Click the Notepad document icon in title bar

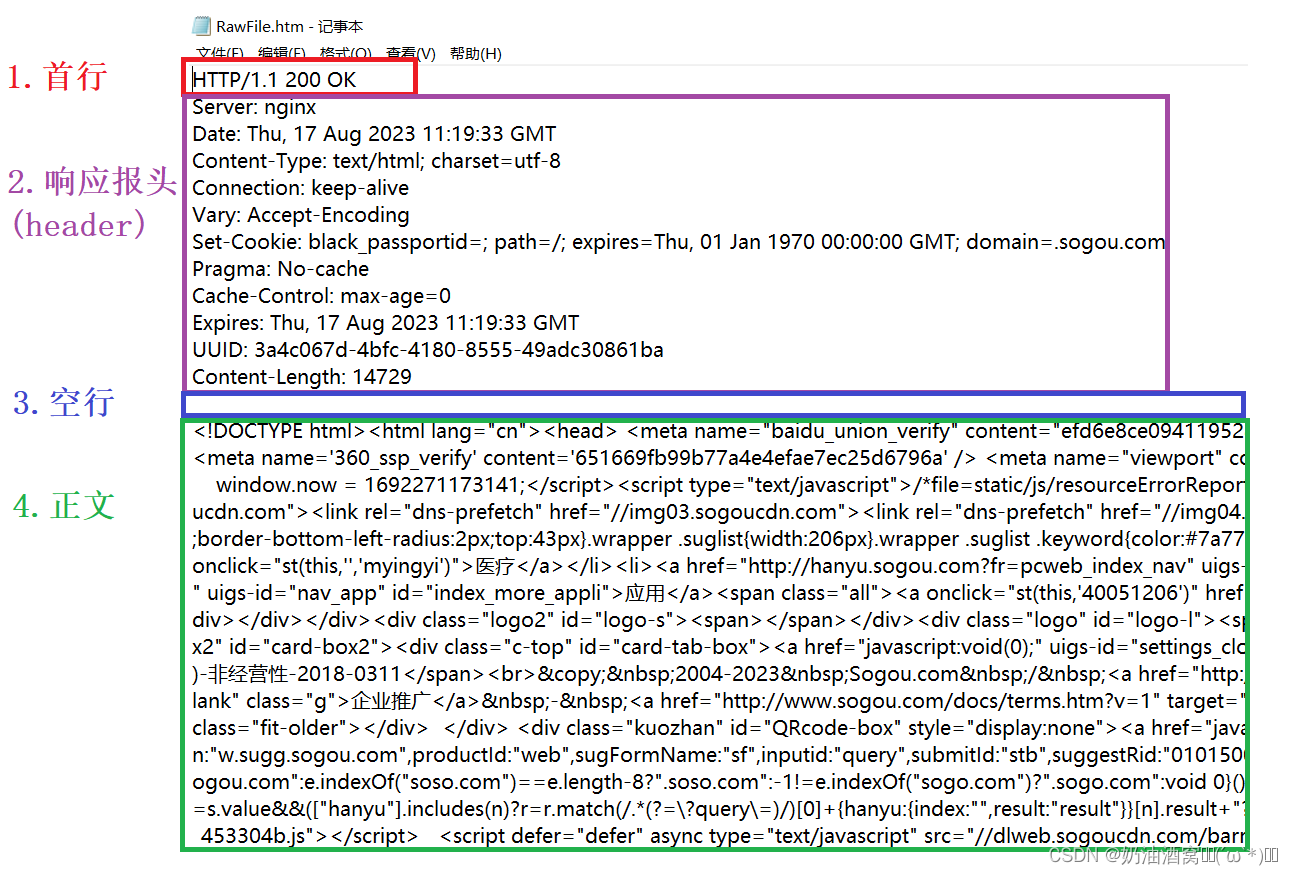pyautogui.click(x=201, y=27)
